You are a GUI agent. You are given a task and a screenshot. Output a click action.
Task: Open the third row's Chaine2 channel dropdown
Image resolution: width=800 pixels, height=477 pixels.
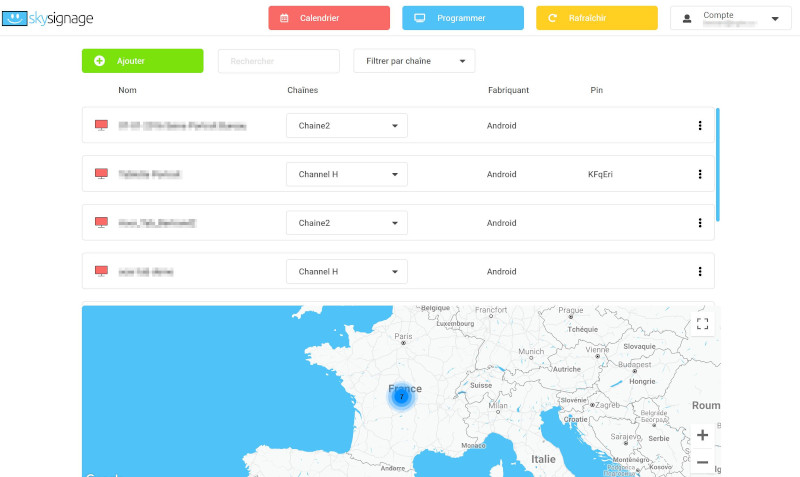347,223
